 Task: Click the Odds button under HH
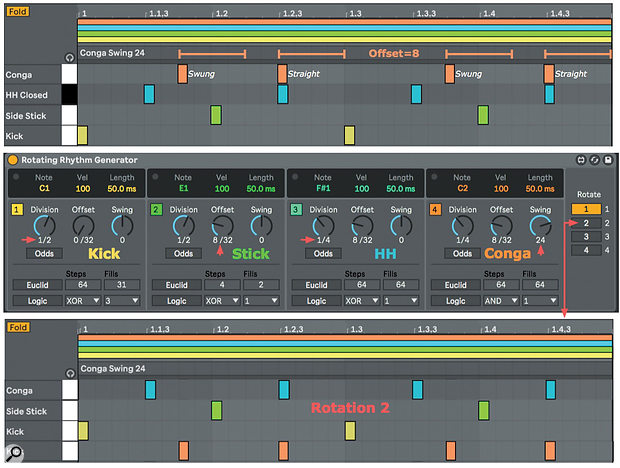coord(323,253)
